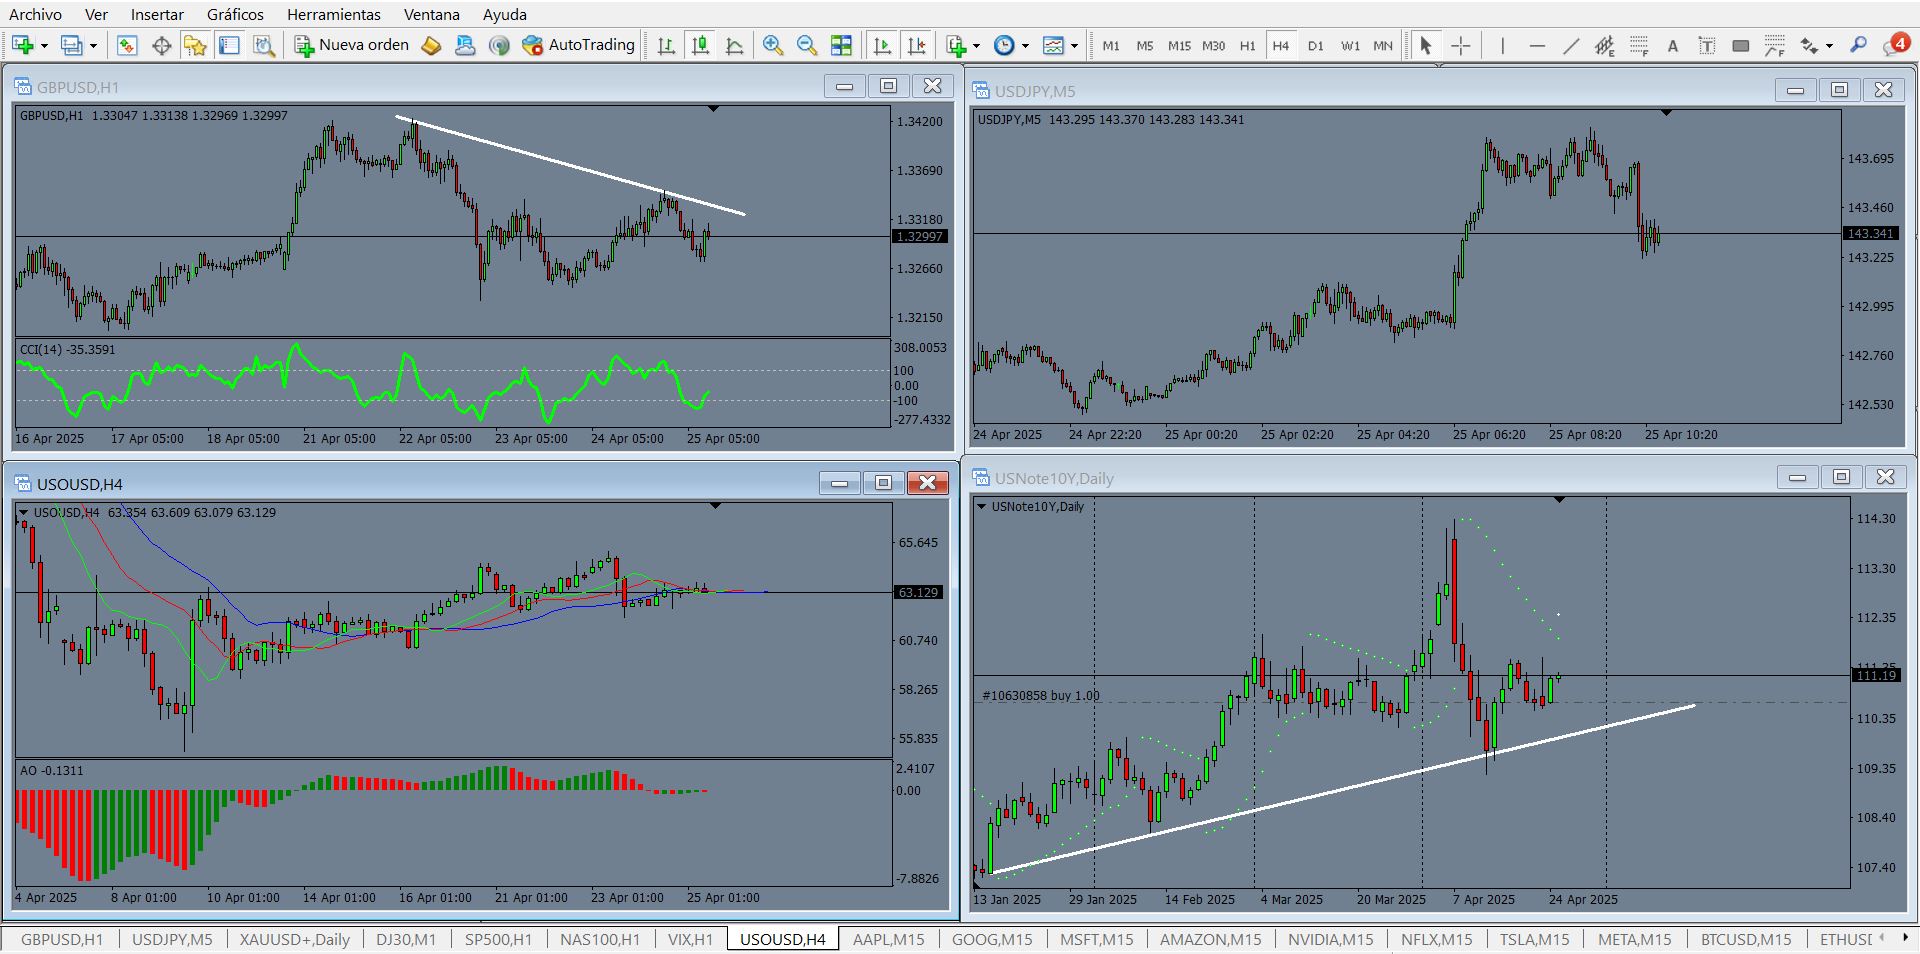Select the crosshair cursor tool

[1461, 45]
